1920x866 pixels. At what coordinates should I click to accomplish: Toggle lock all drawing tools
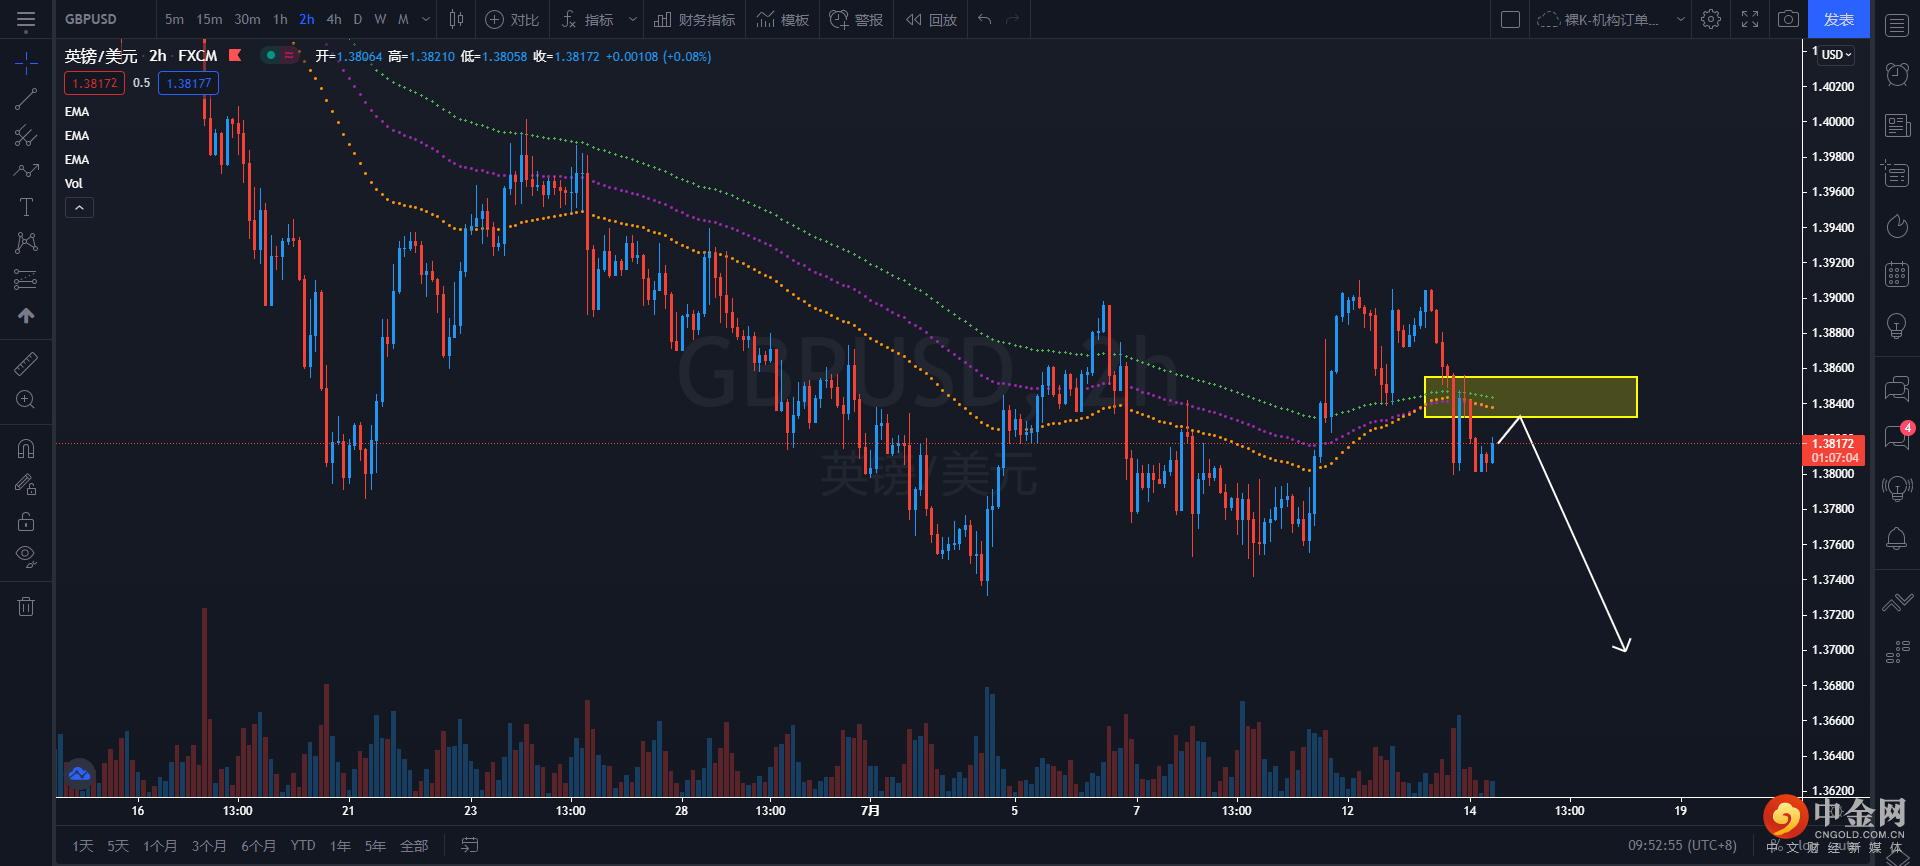click(26, 521)
